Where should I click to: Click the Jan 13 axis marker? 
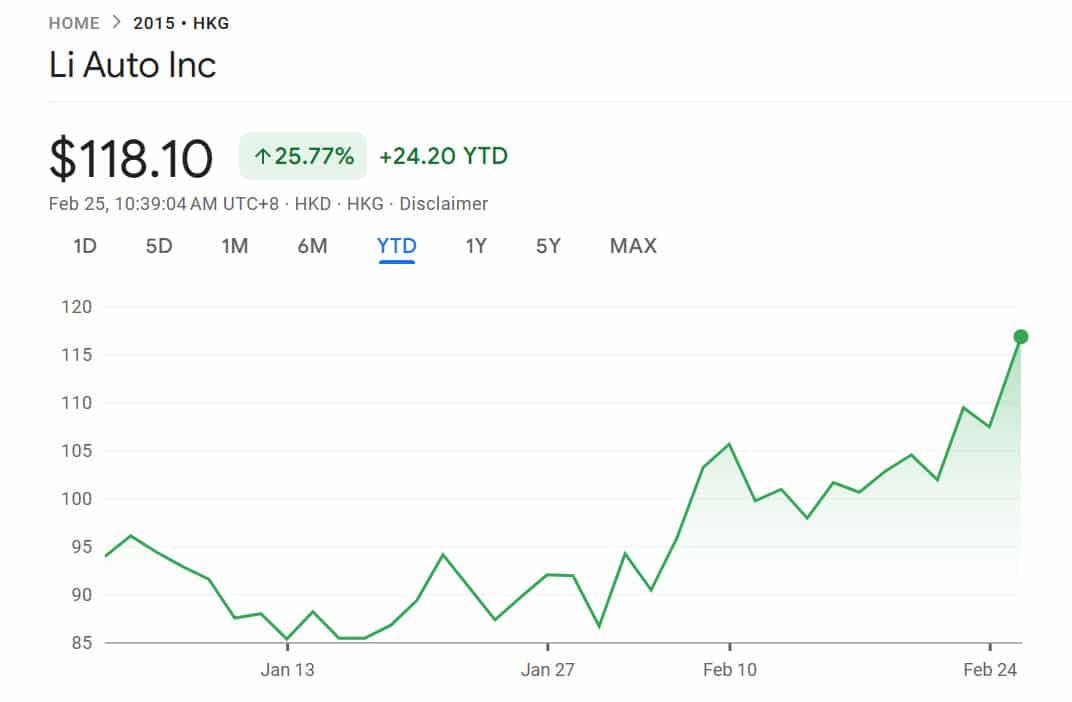tap(288, 670)
